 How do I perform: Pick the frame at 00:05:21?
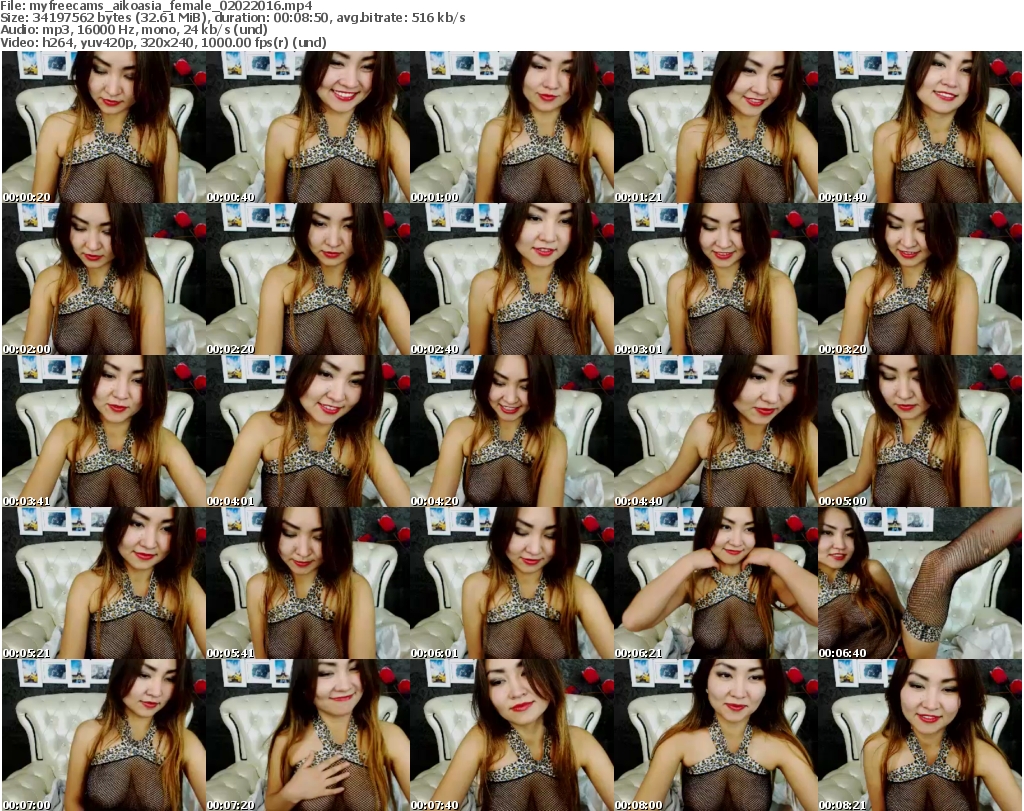[104, 583]
